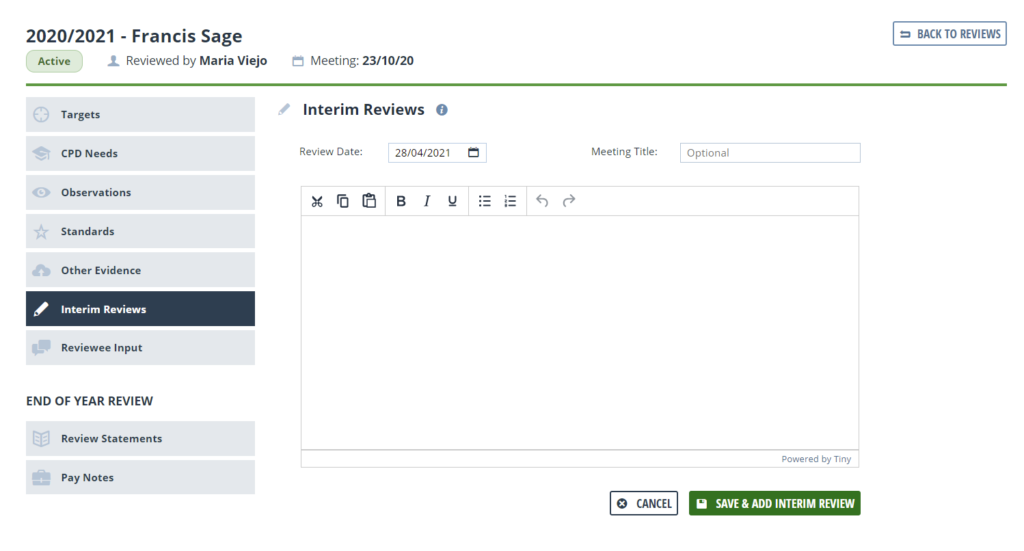Screen dimensions: 1024x551
Task: Click the Back to Reviews button
Action: (950, 34)
